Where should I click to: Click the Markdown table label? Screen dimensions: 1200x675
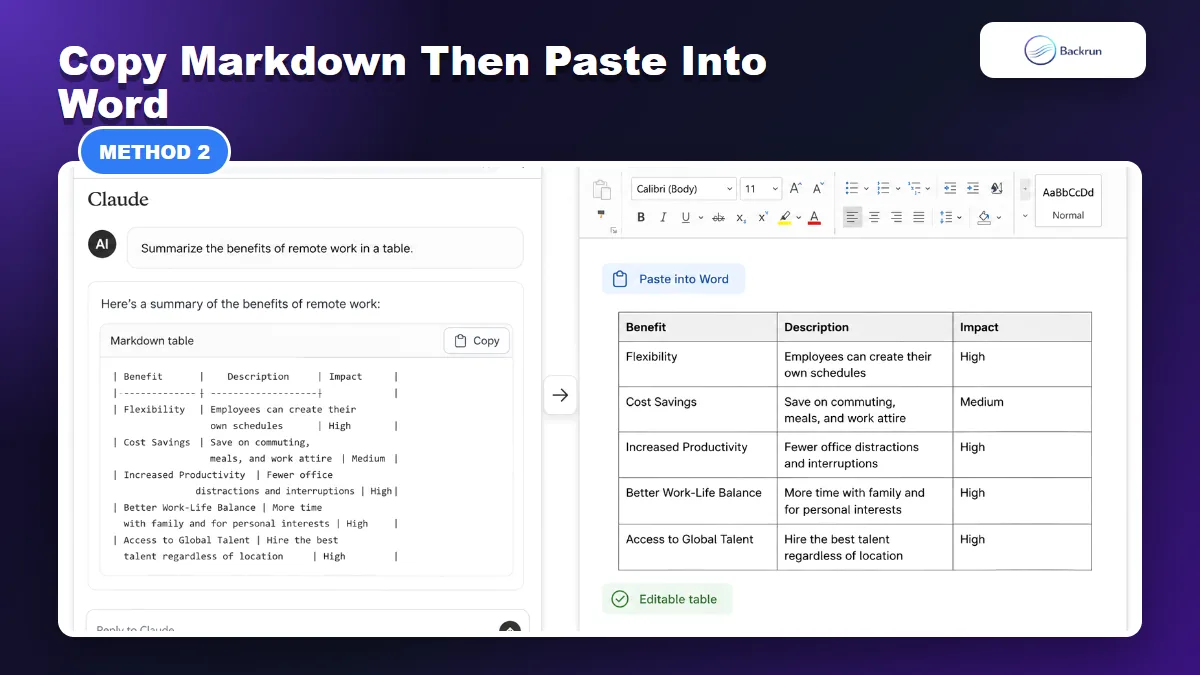(x=152, y=341)
